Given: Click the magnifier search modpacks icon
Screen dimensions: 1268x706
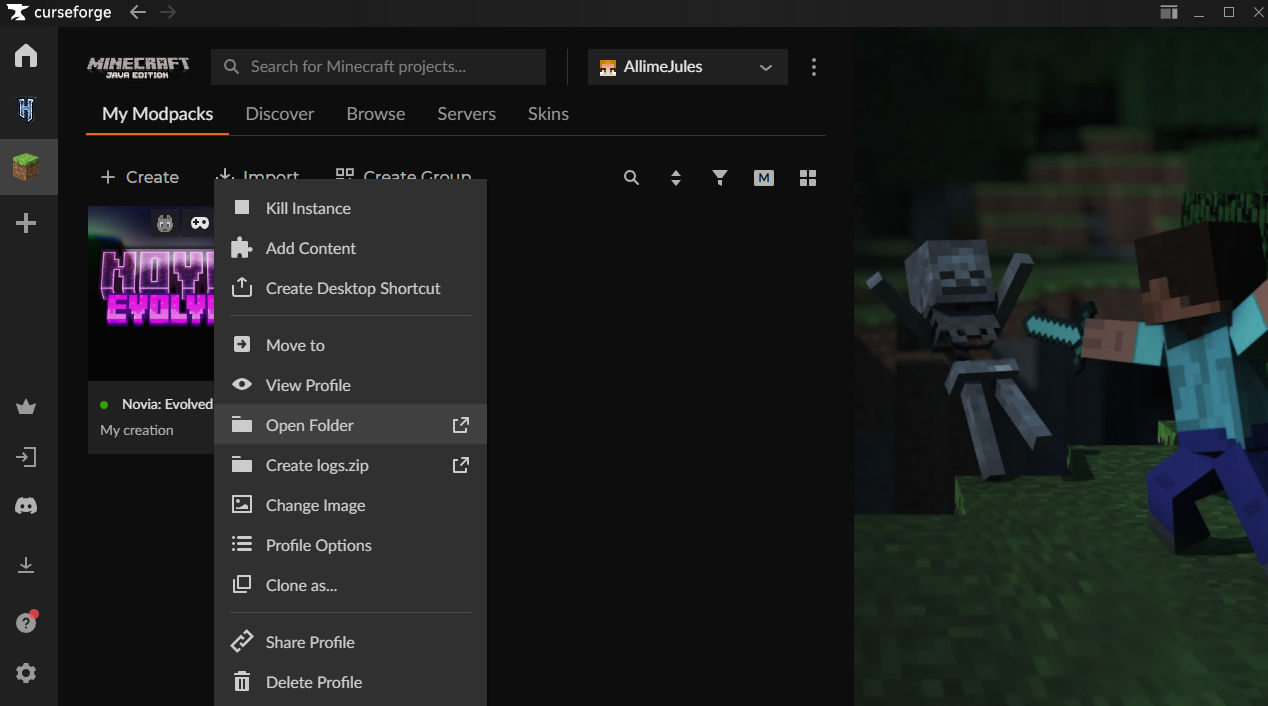Looking at the screenshot, I should [631, 178].
